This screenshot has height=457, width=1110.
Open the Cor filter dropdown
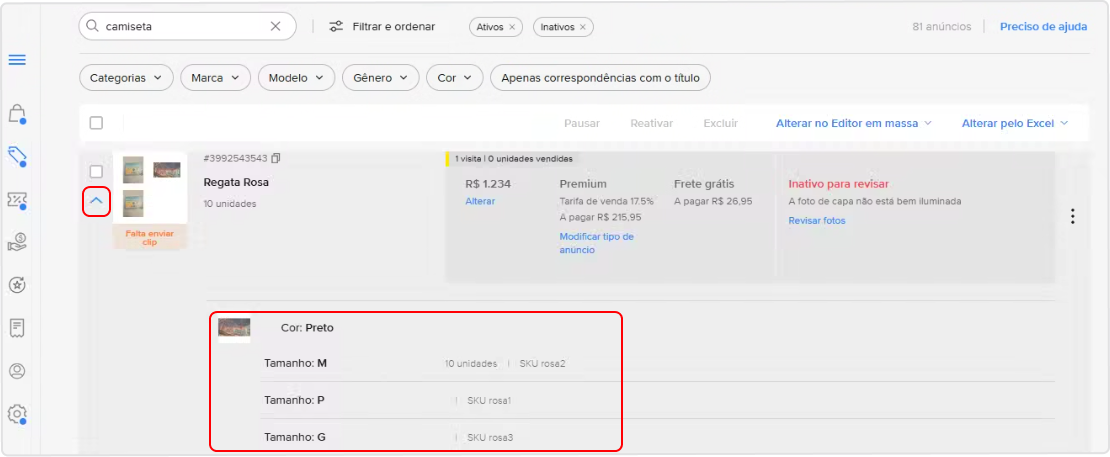pos(454,78)
